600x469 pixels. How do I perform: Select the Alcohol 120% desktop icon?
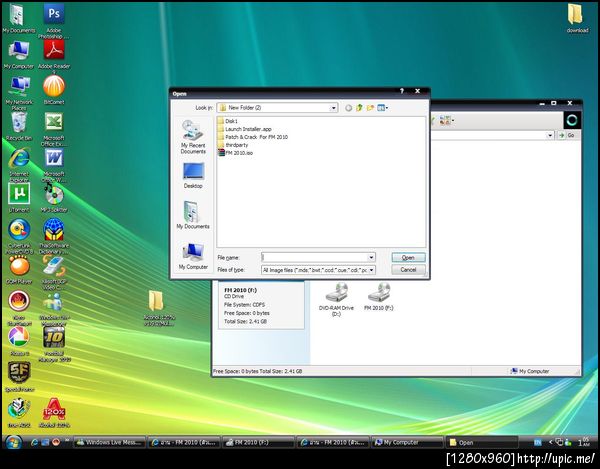(x=54, y=412)
